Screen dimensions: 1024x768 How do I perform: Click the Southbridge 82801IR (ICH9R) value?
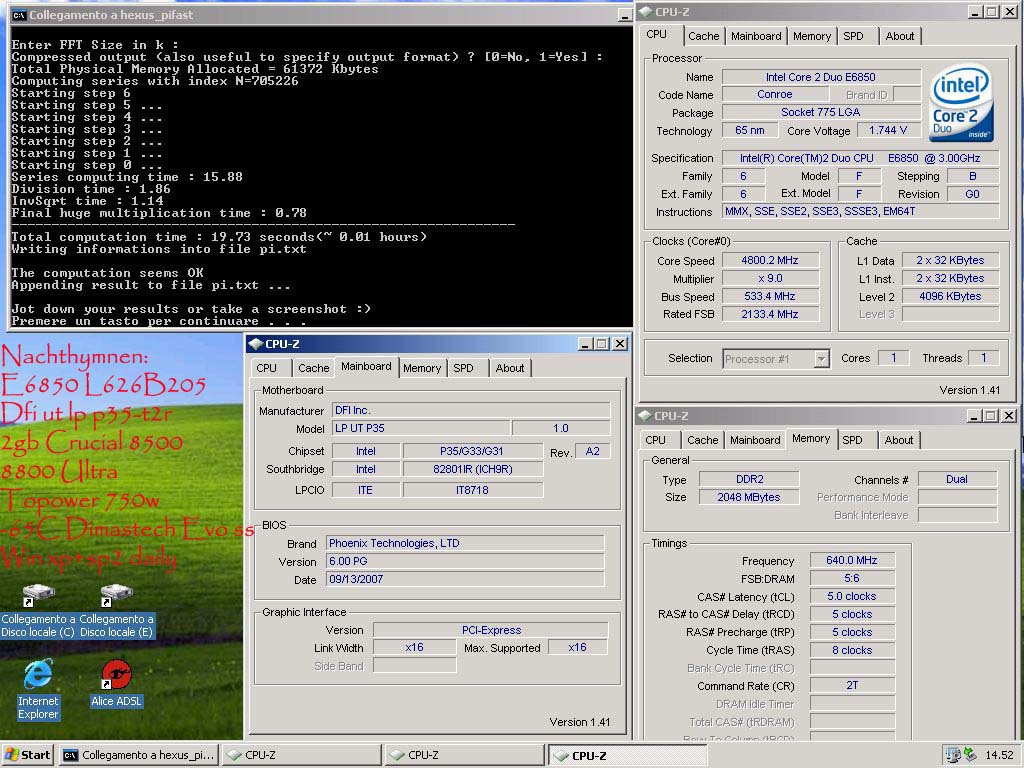[473, 469]
